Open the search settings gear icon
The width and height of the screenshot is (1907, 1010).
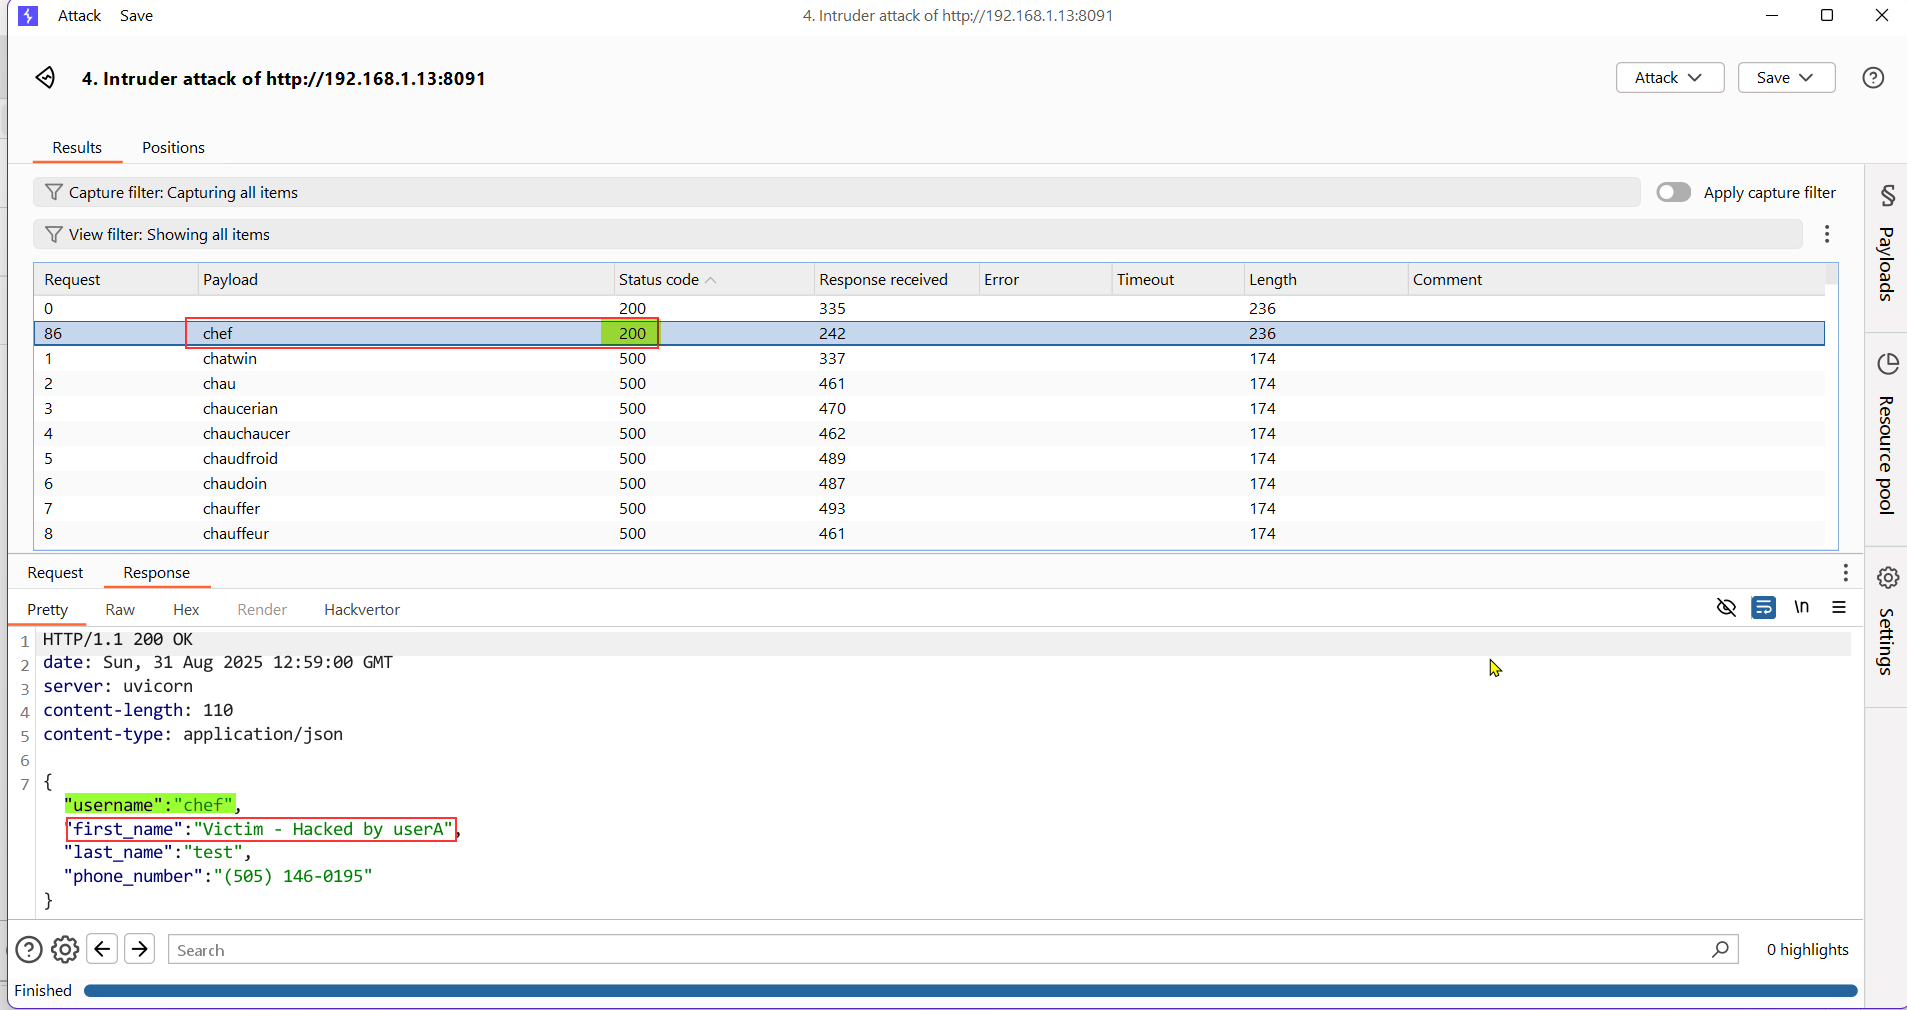[65, 949]
